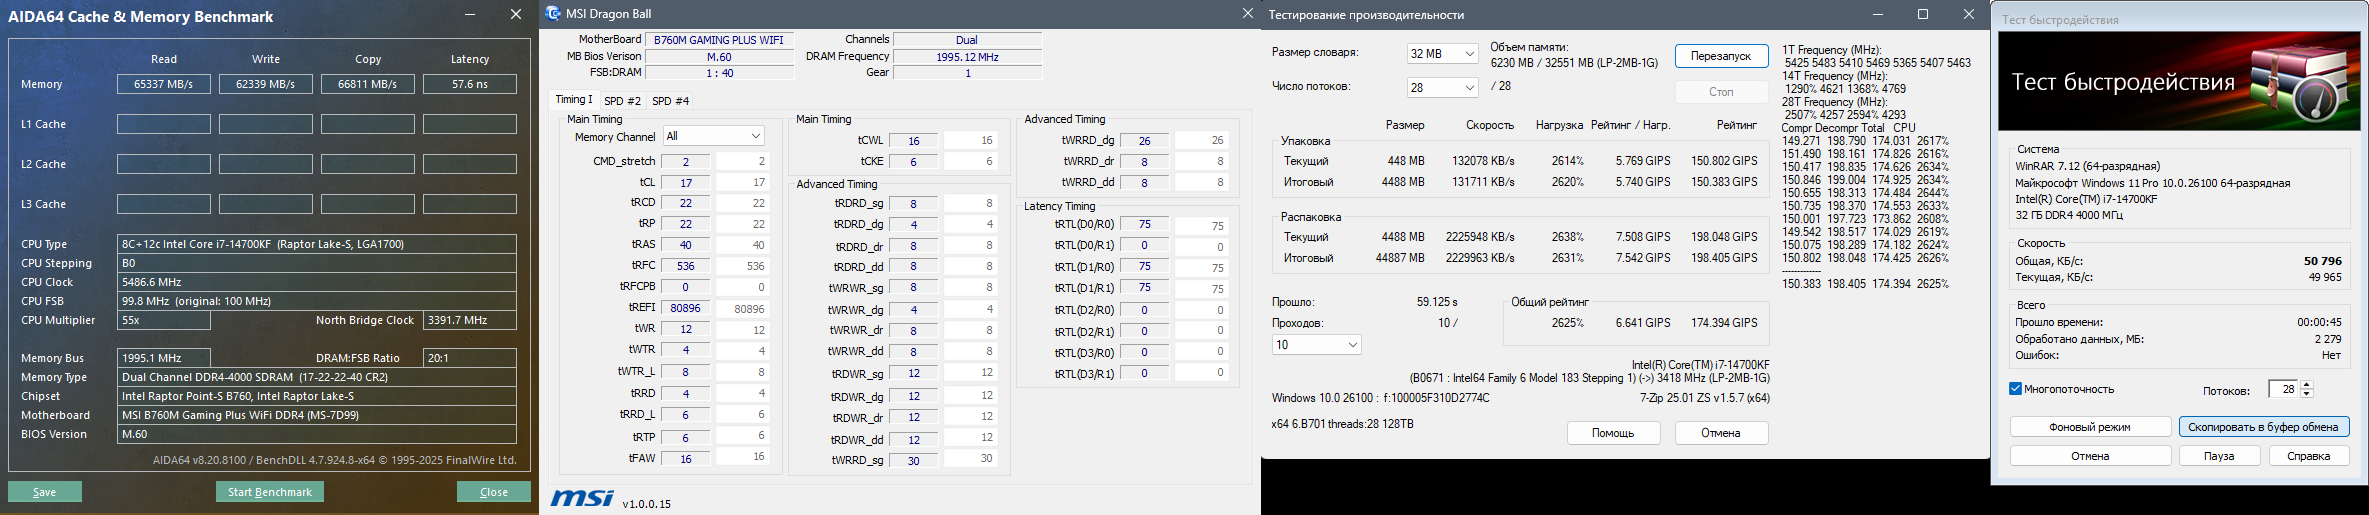Increase Потоков count with up arrow
Screen dimensions: 2369x515
pos(2307,385)
